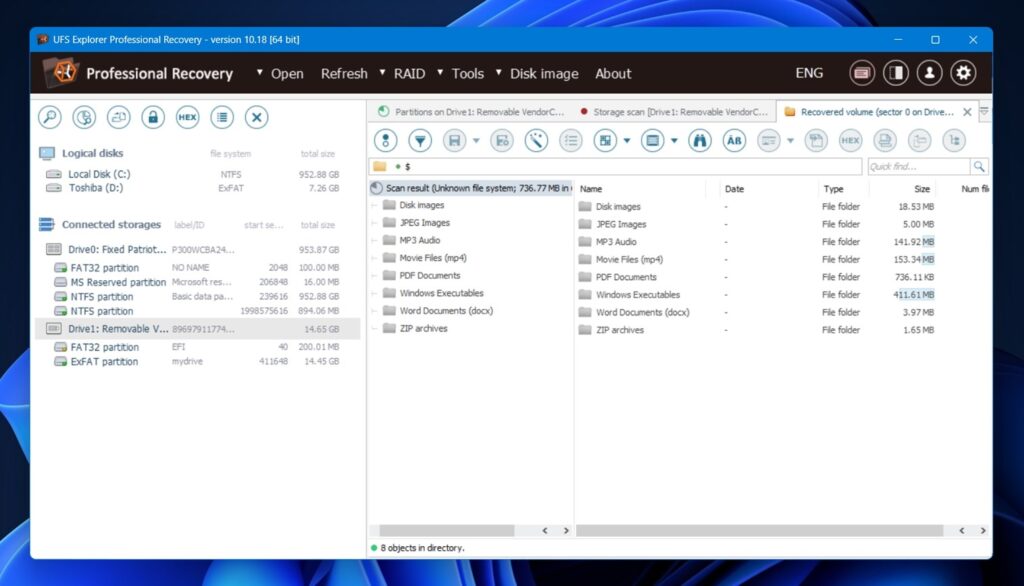Select Scan result root in tree
This screenshot has width=1024, height=586.
coord(471,188)
